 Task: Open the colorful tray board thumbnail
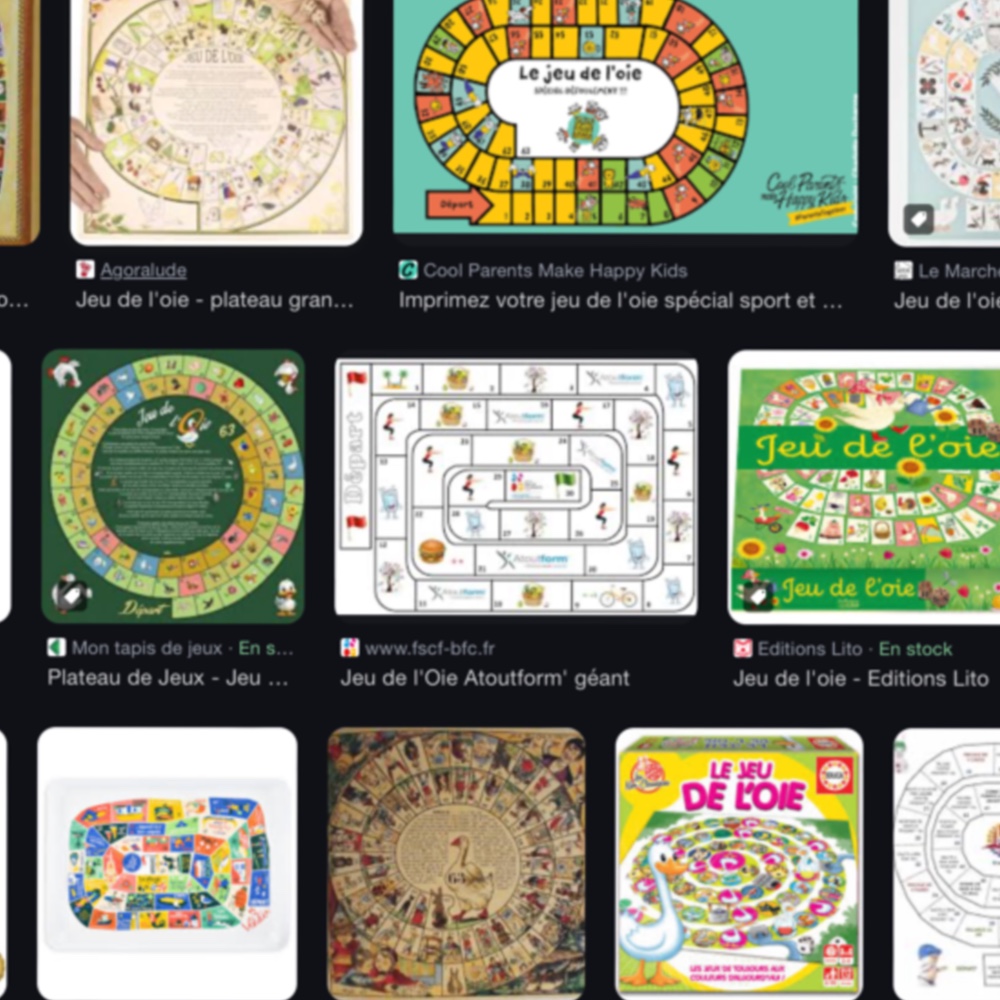point(167,864)
